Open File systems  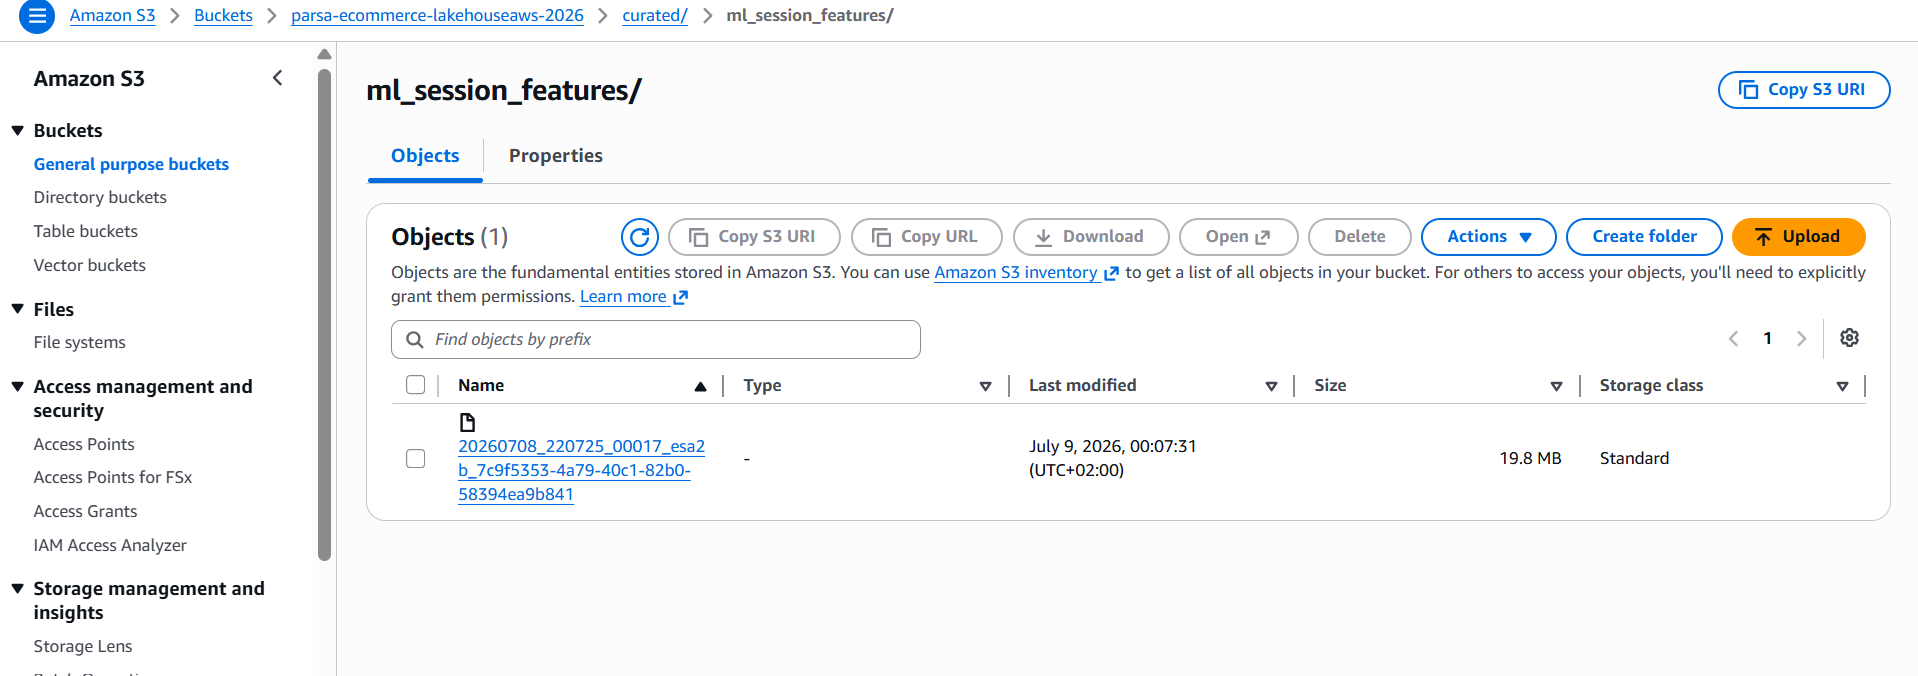pyautogui.click(x=80, y=342)
